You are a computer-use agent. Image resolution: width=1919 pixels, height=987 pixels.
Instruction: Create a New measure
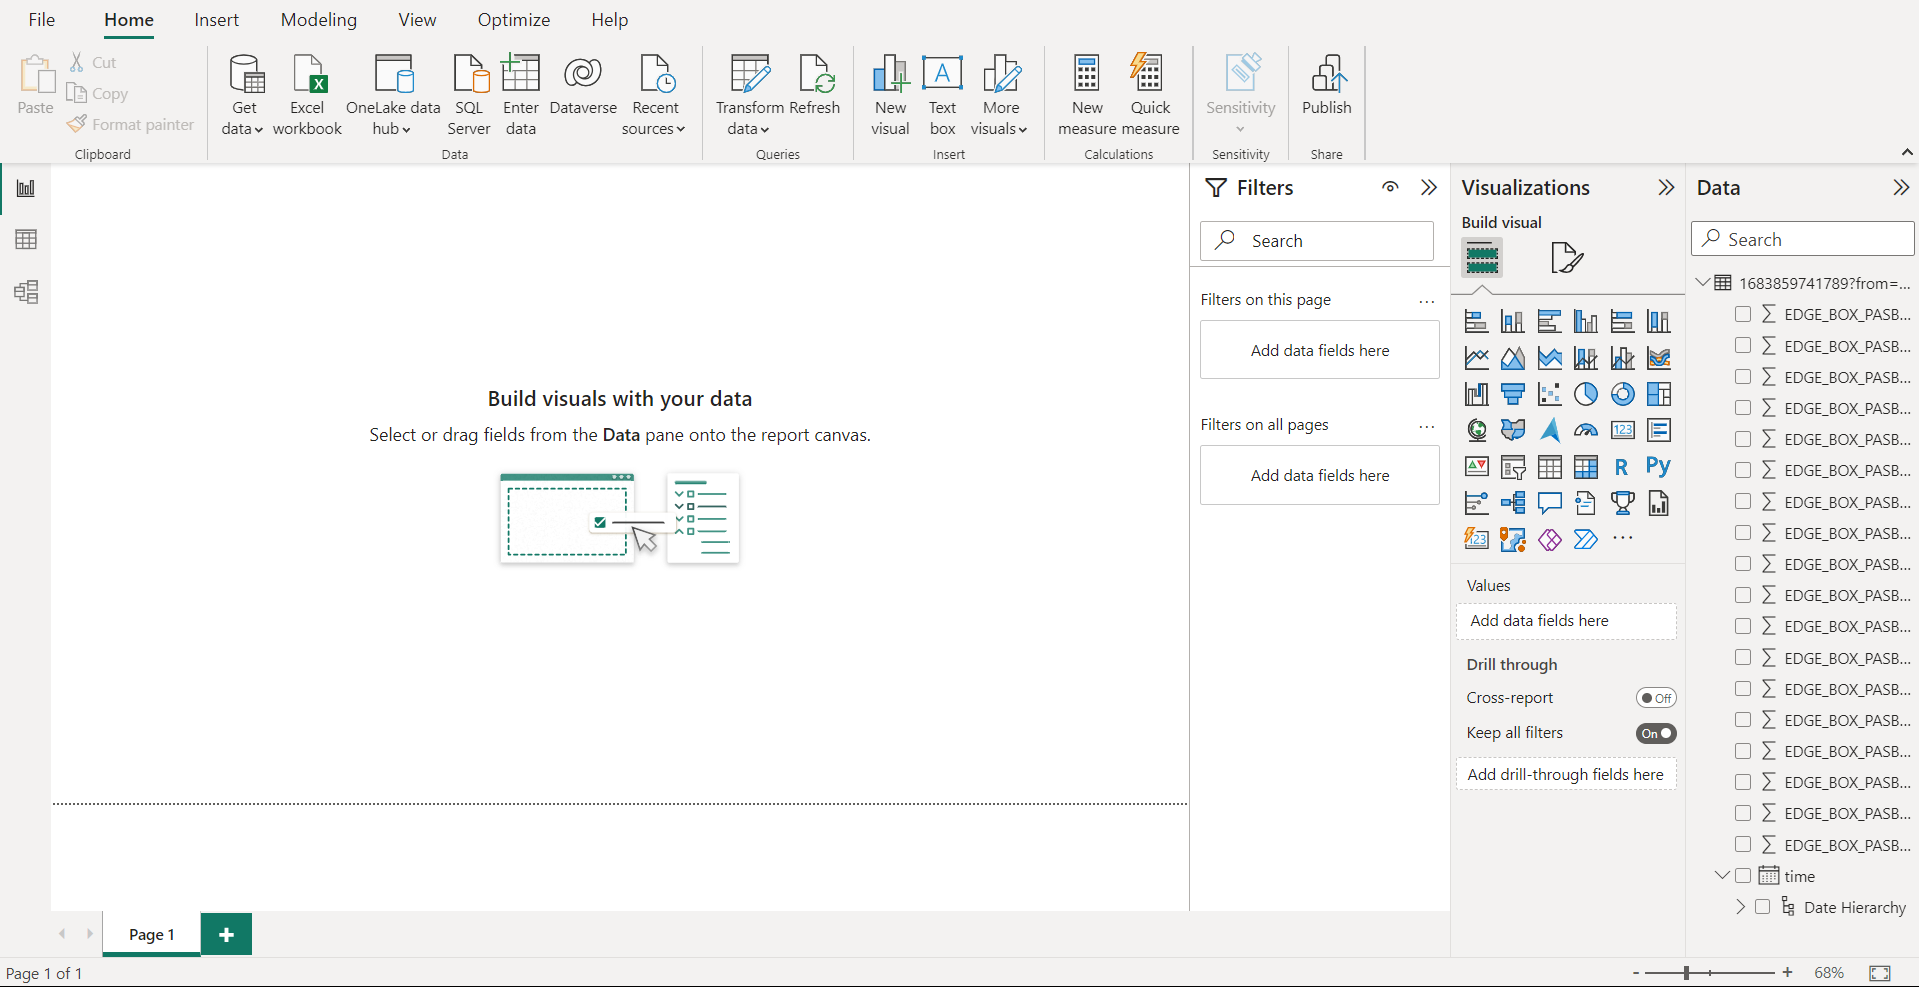click(x=1087, y=95)
